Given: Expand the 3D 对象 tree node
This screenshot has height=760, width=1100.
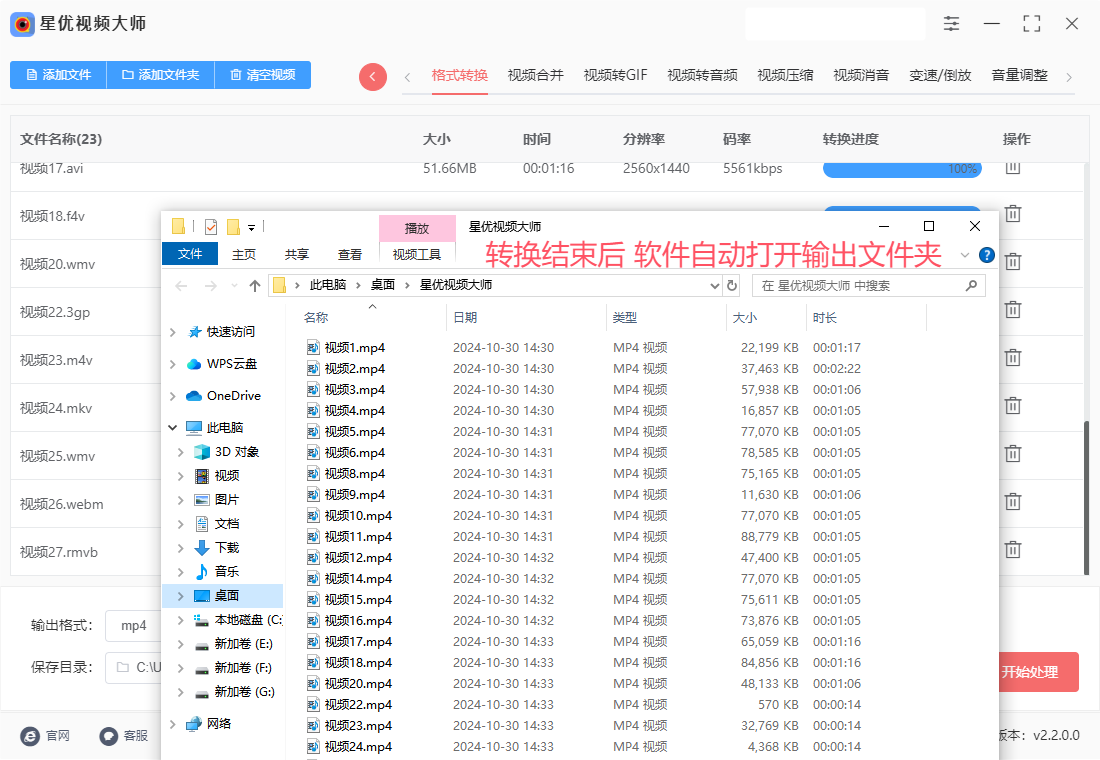Looking at the screenshot, I should (181, 452).
